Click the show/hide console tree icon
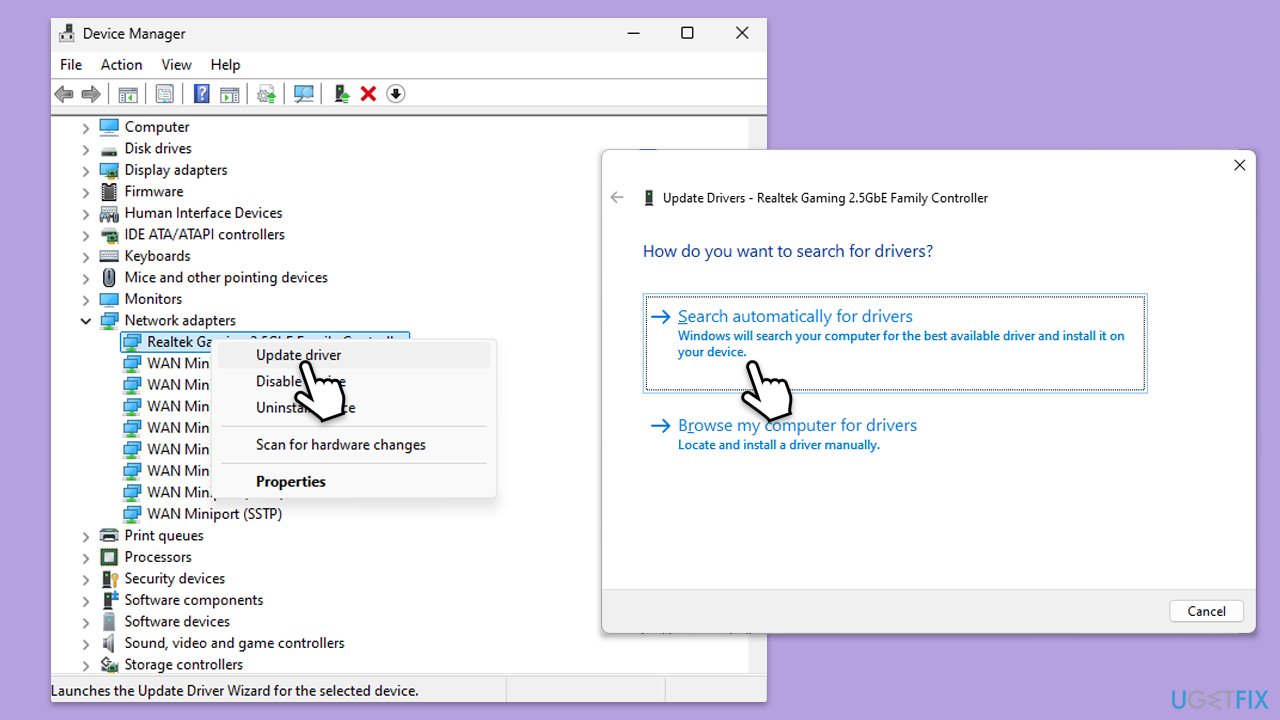 [x=128, y=94]
